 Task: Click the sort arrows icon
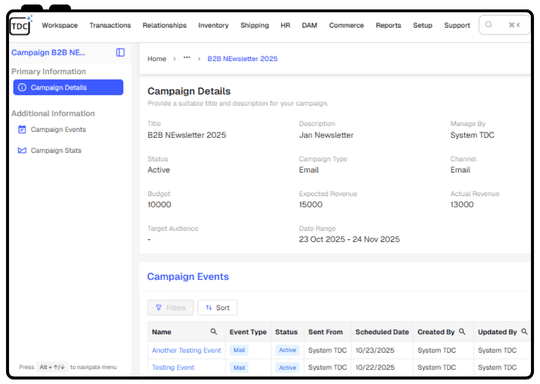[x=209, y=308]
